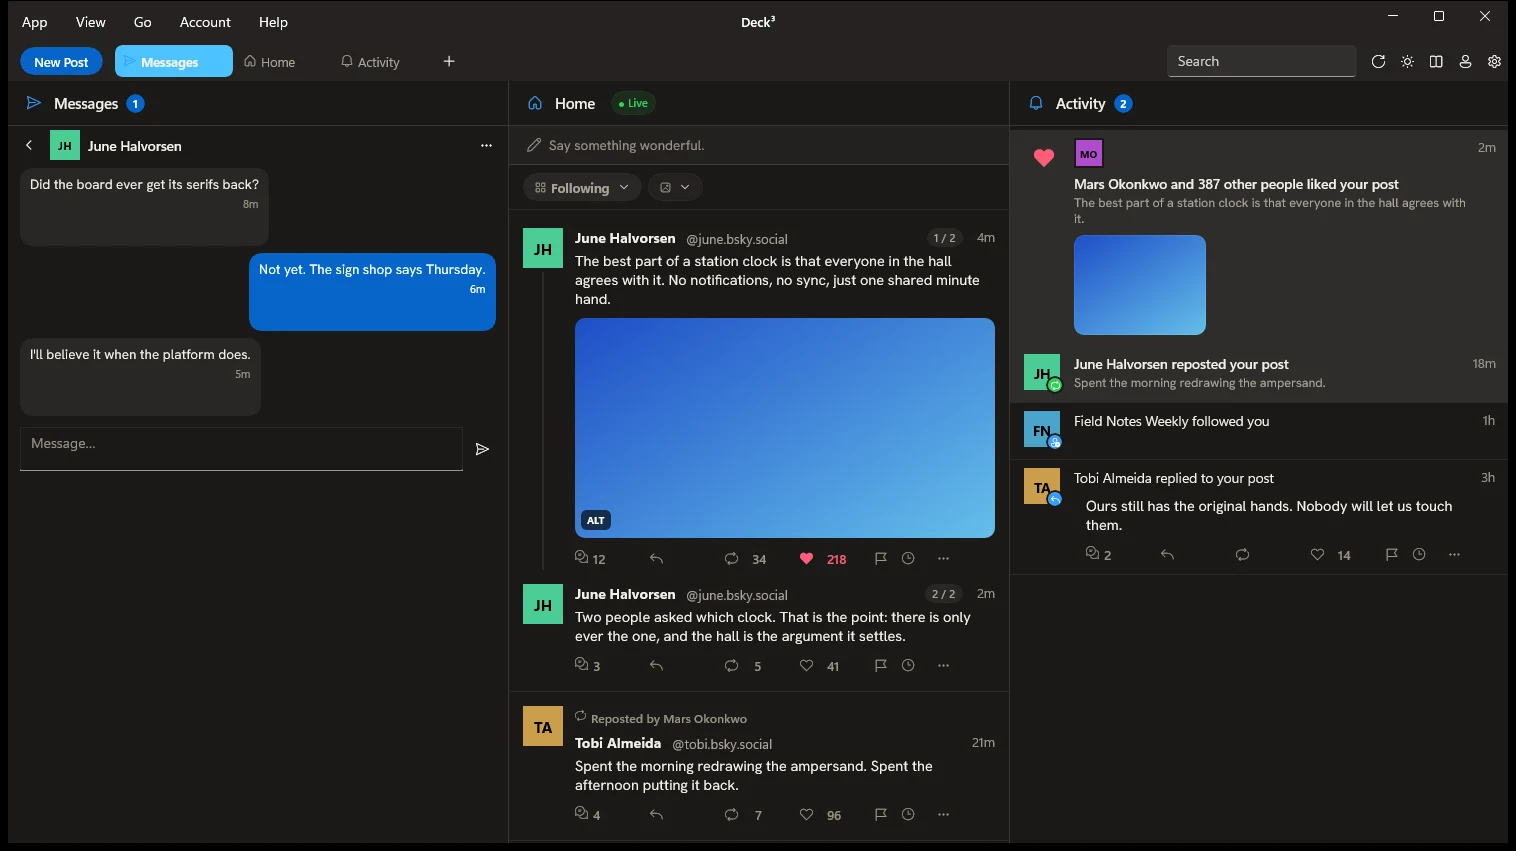Viewport: 1516px width, 851px height.
Task: Switch to the Activity tab
Action: tap(370, 61)
